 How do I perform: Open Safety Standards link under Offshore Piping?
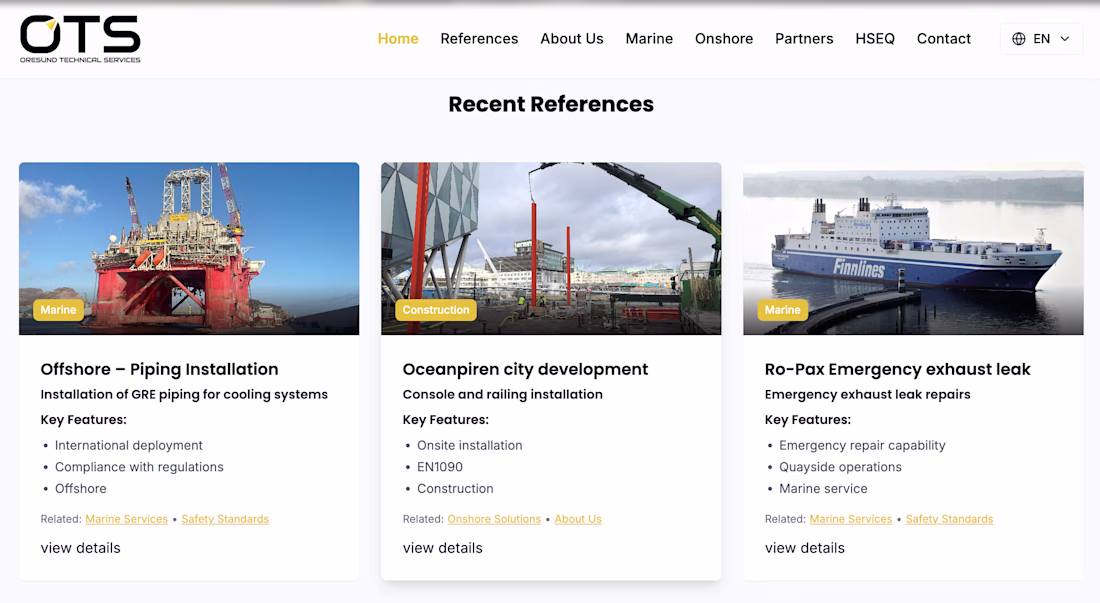(x=225, y=519)
